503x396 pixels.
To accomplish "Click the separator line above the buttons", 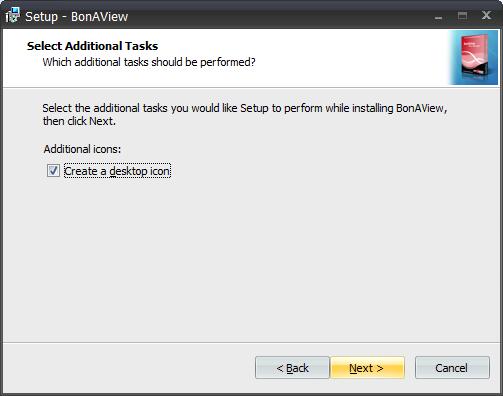I will pos(251,342).
